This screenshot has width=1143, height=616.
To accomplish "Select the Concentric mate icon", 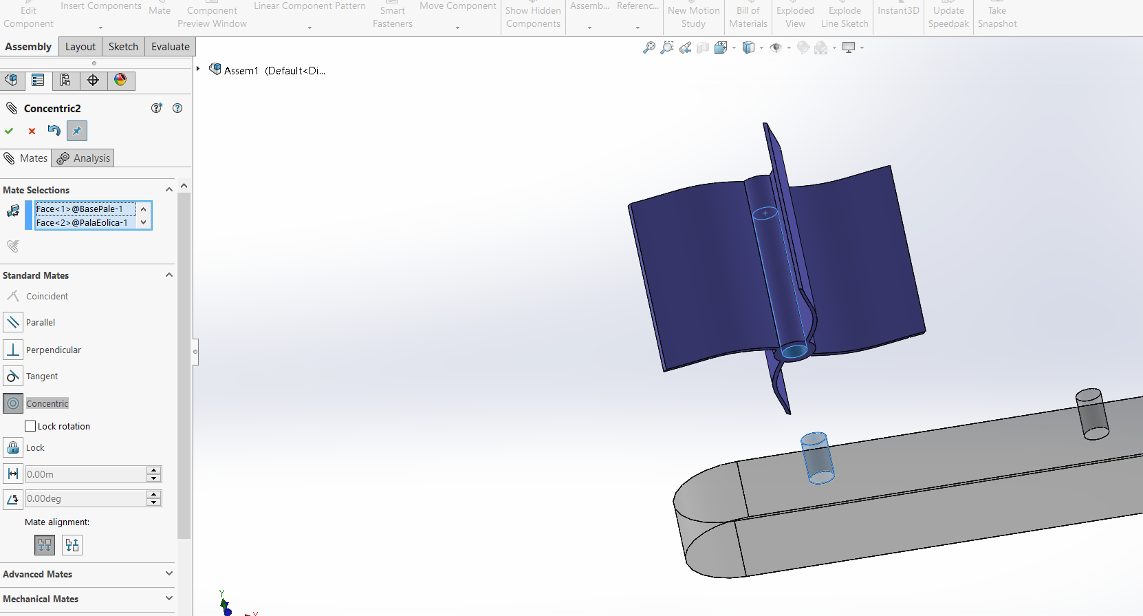I will coord(12,403).
